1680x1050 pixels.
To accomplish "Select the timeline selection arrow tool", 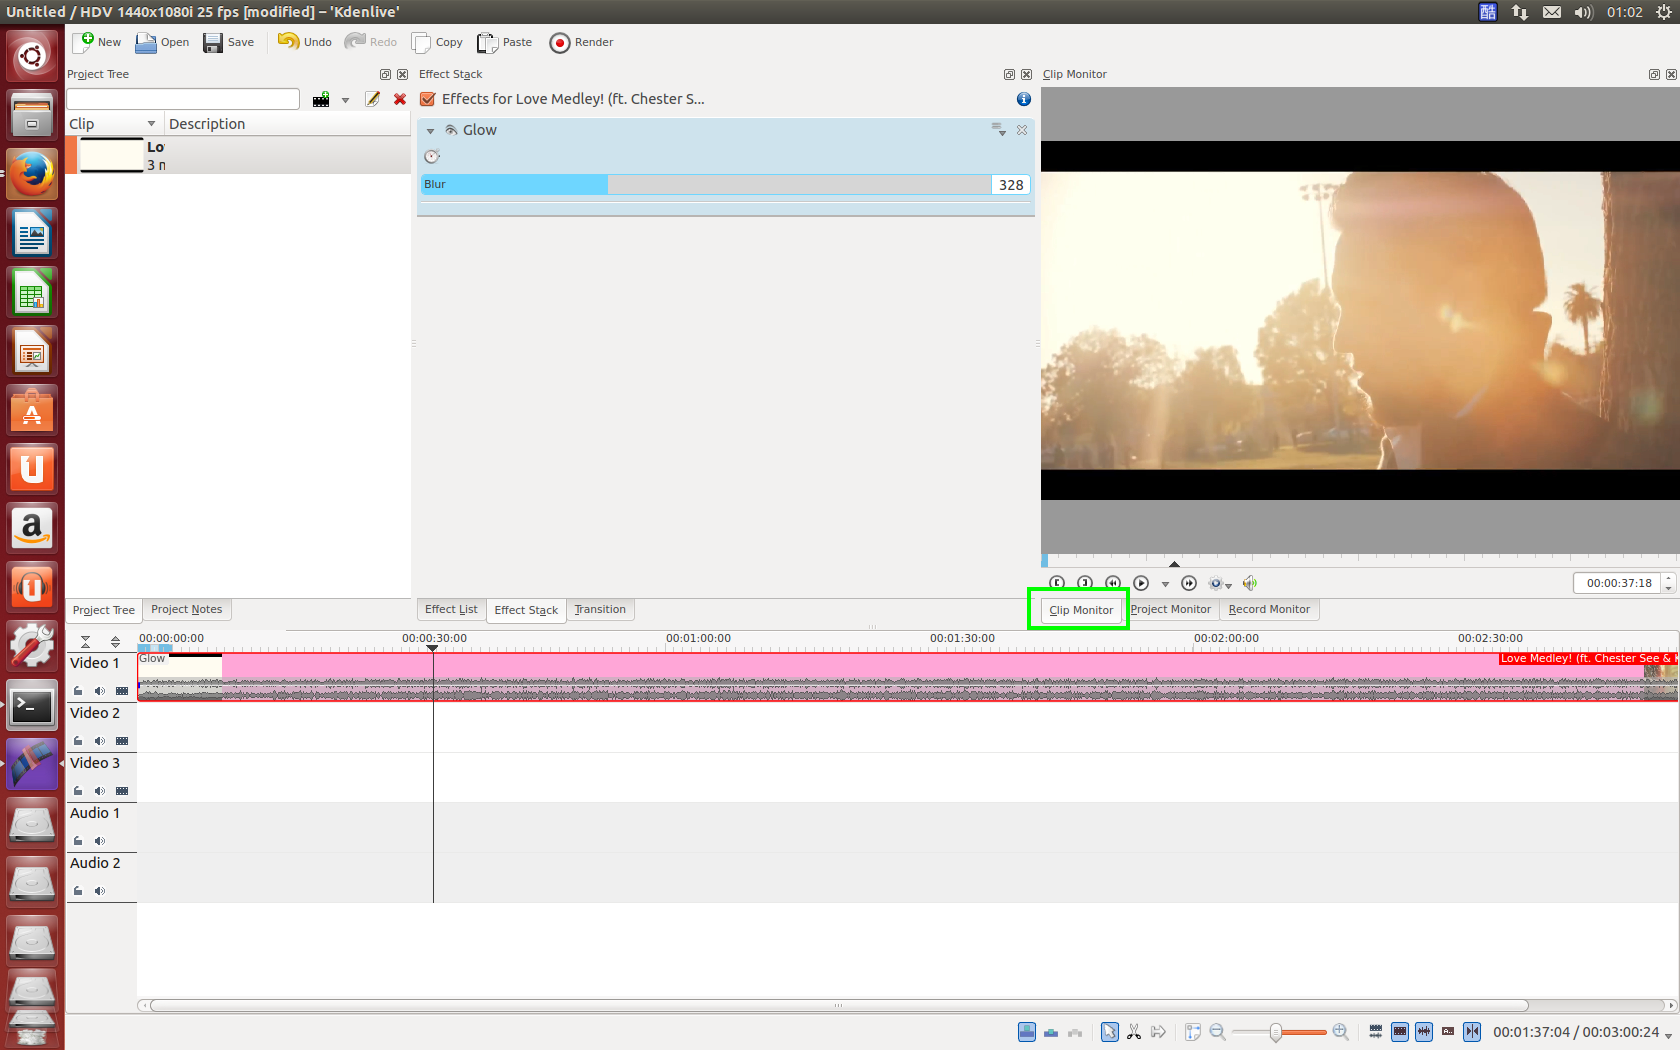I will coord(1110,1032).
